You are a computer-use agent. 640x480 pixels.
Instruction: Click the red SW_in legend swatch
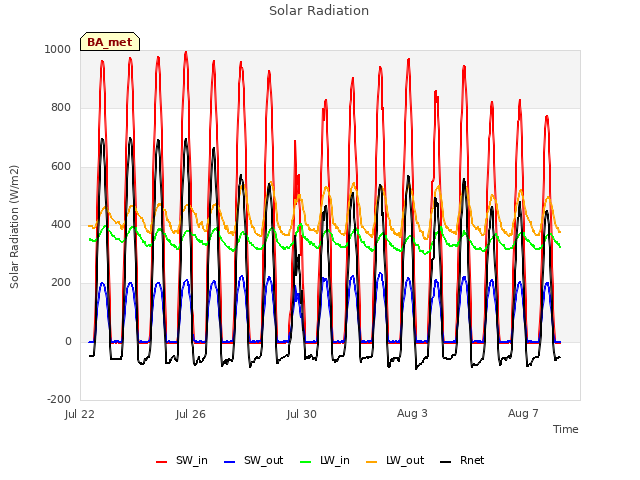click(162, 462)
